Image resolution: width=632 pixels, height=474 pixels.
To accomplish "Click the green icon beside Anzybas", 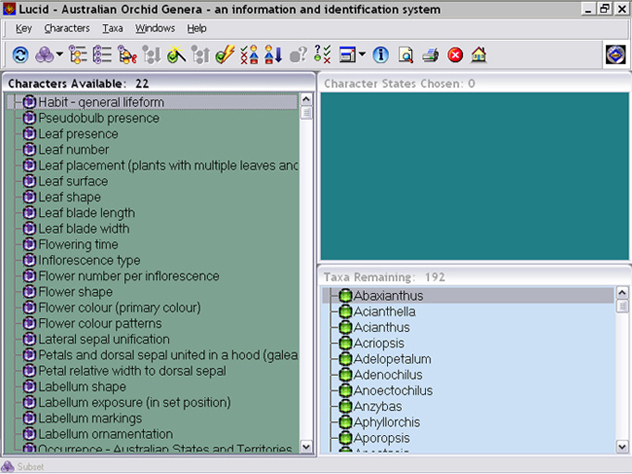I will tap(345, 406).
